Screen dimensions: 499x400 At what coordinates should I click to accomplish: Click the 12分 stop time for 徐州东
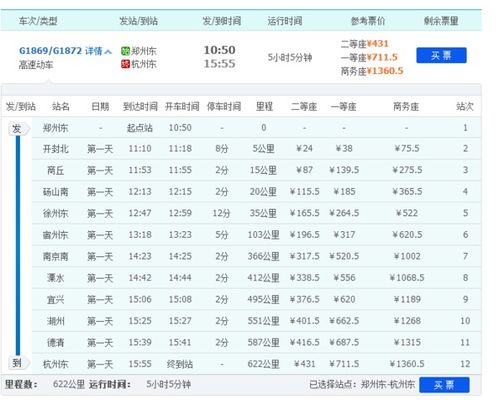coord(221,213)
